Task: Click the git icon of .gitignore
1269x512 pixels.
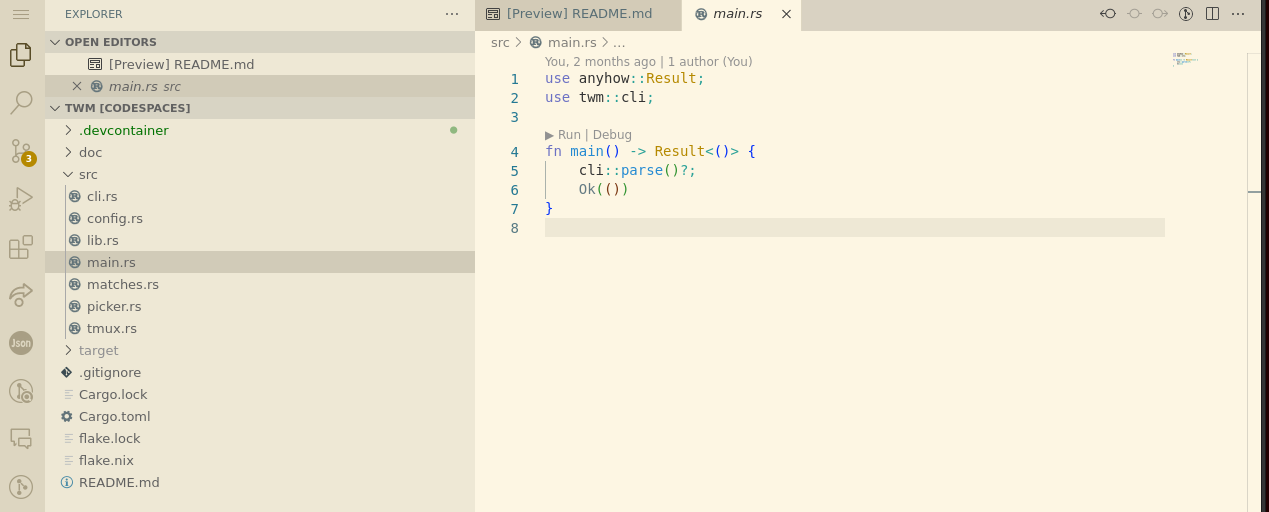Action: (67, 372)
